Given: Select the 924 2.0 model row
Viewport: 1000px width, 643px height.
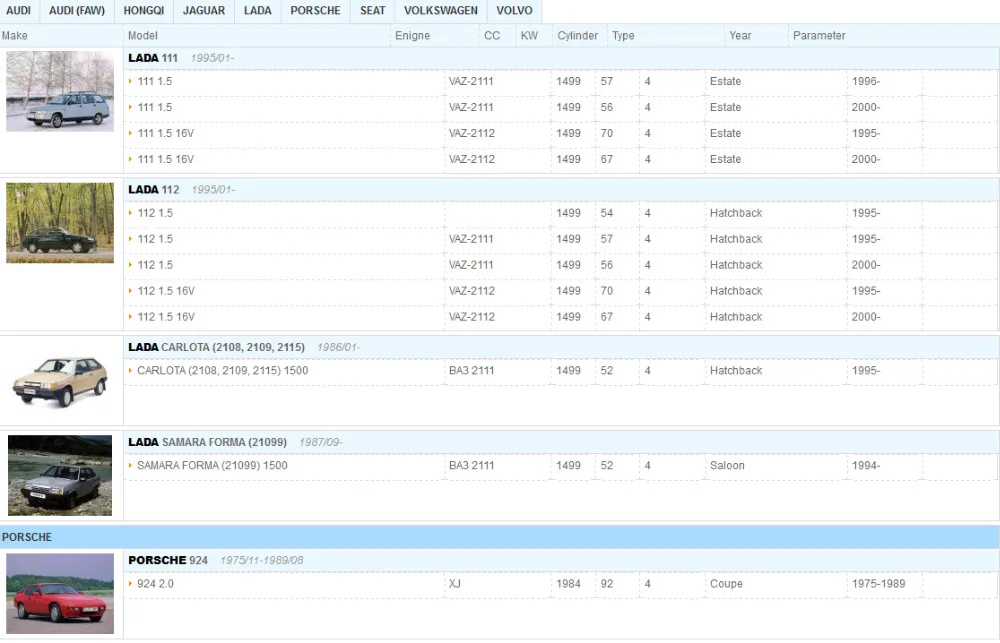Looking at the screenshot, I should pos(561,584).
